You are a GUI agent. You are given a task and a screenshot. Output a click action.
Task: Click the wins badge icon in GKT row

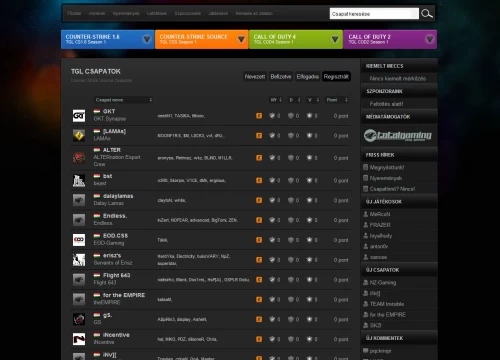pos(272,116)
